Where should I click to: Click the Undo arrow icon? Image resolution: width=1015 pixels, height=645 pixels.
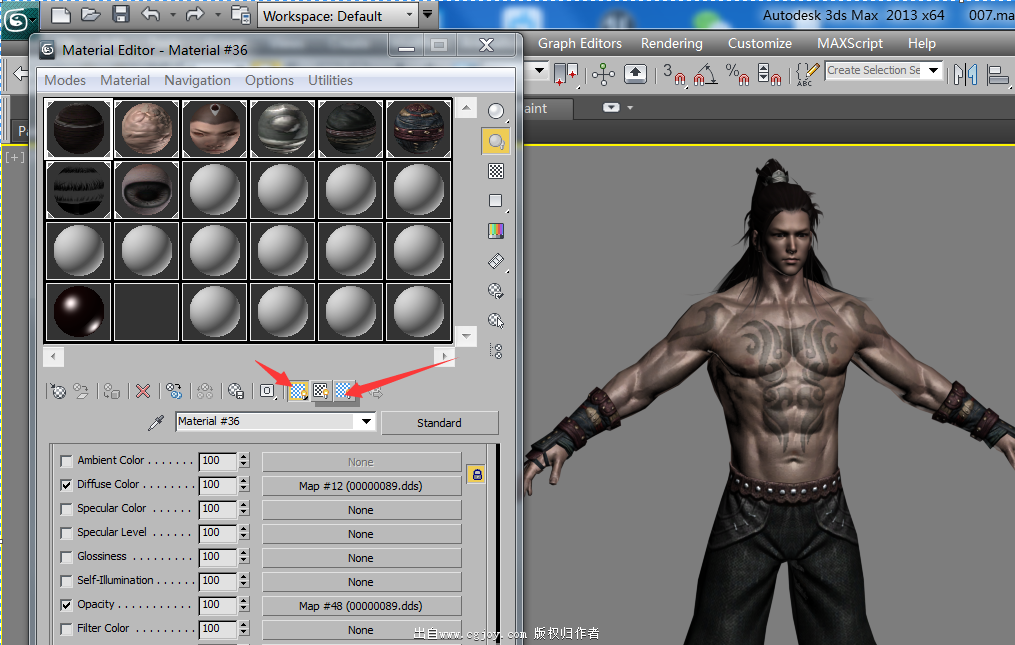tap(151, 14)
